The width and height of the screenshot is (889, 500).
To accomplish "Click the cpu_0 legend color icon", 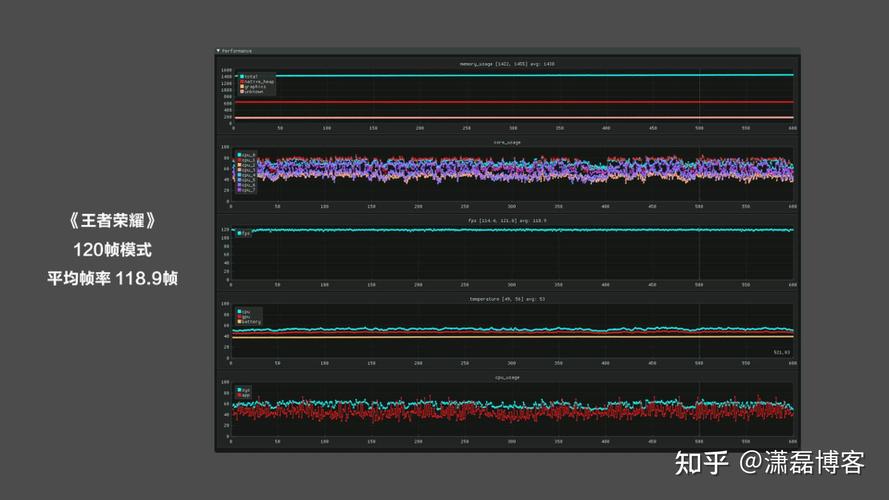I will [x=240, y=155].
